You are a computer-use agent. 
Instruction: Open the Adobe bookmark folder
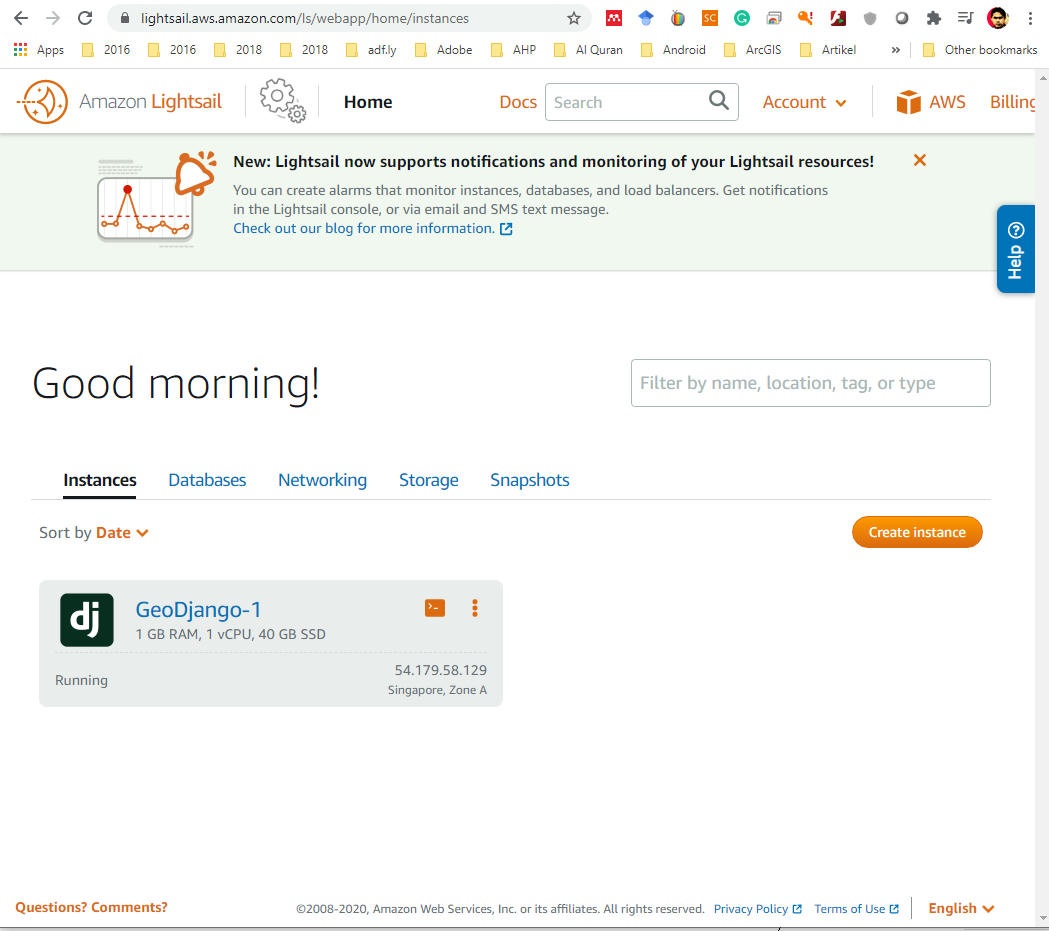[444, 49]
